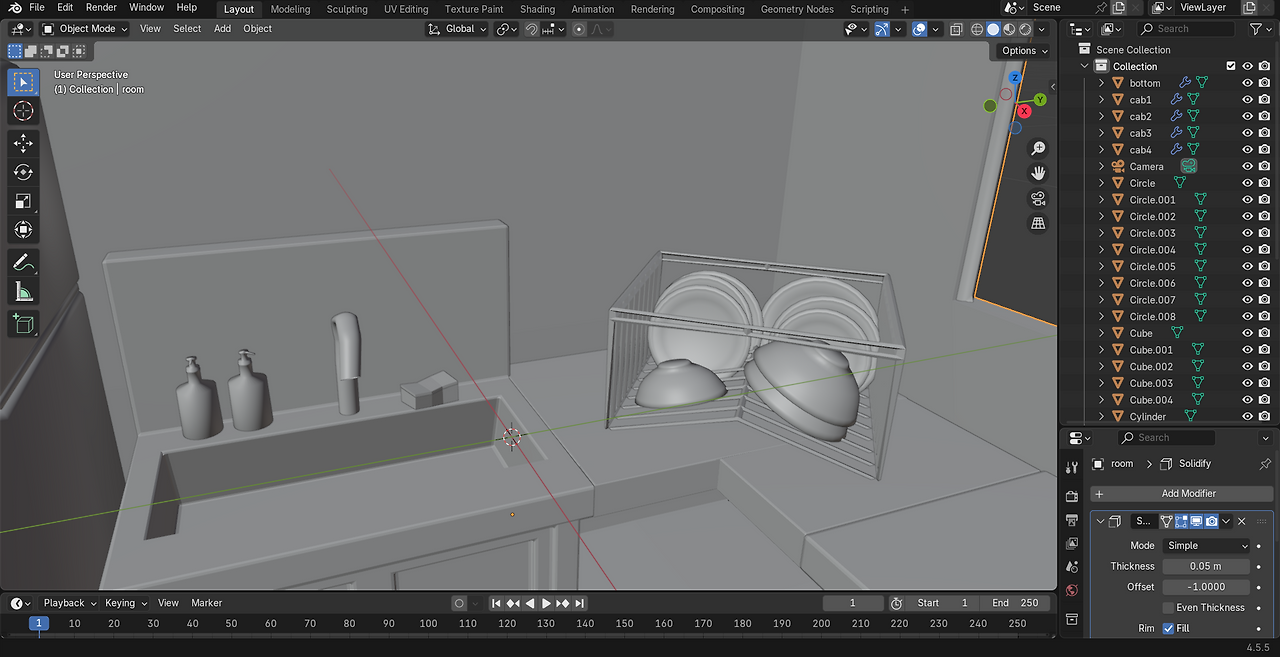
Task: Open the Object Mode dropdown
Action: 85,29
